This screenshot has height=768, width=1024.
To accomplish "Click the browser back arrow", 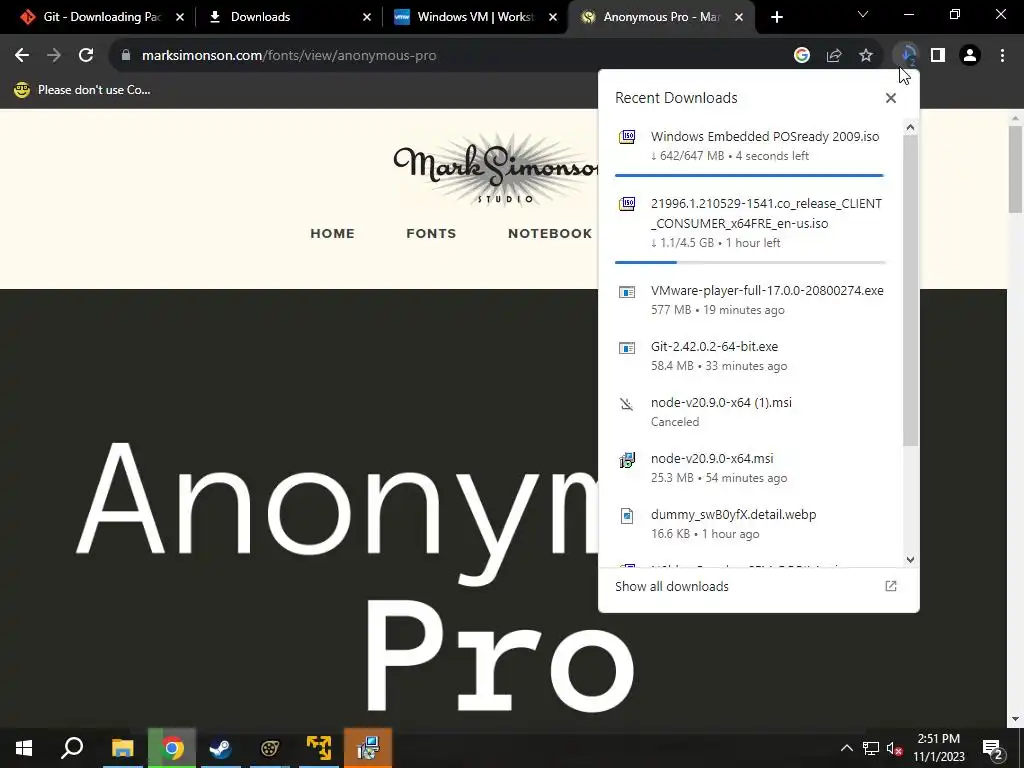I will pyautogui.click(x=22, y=56).
